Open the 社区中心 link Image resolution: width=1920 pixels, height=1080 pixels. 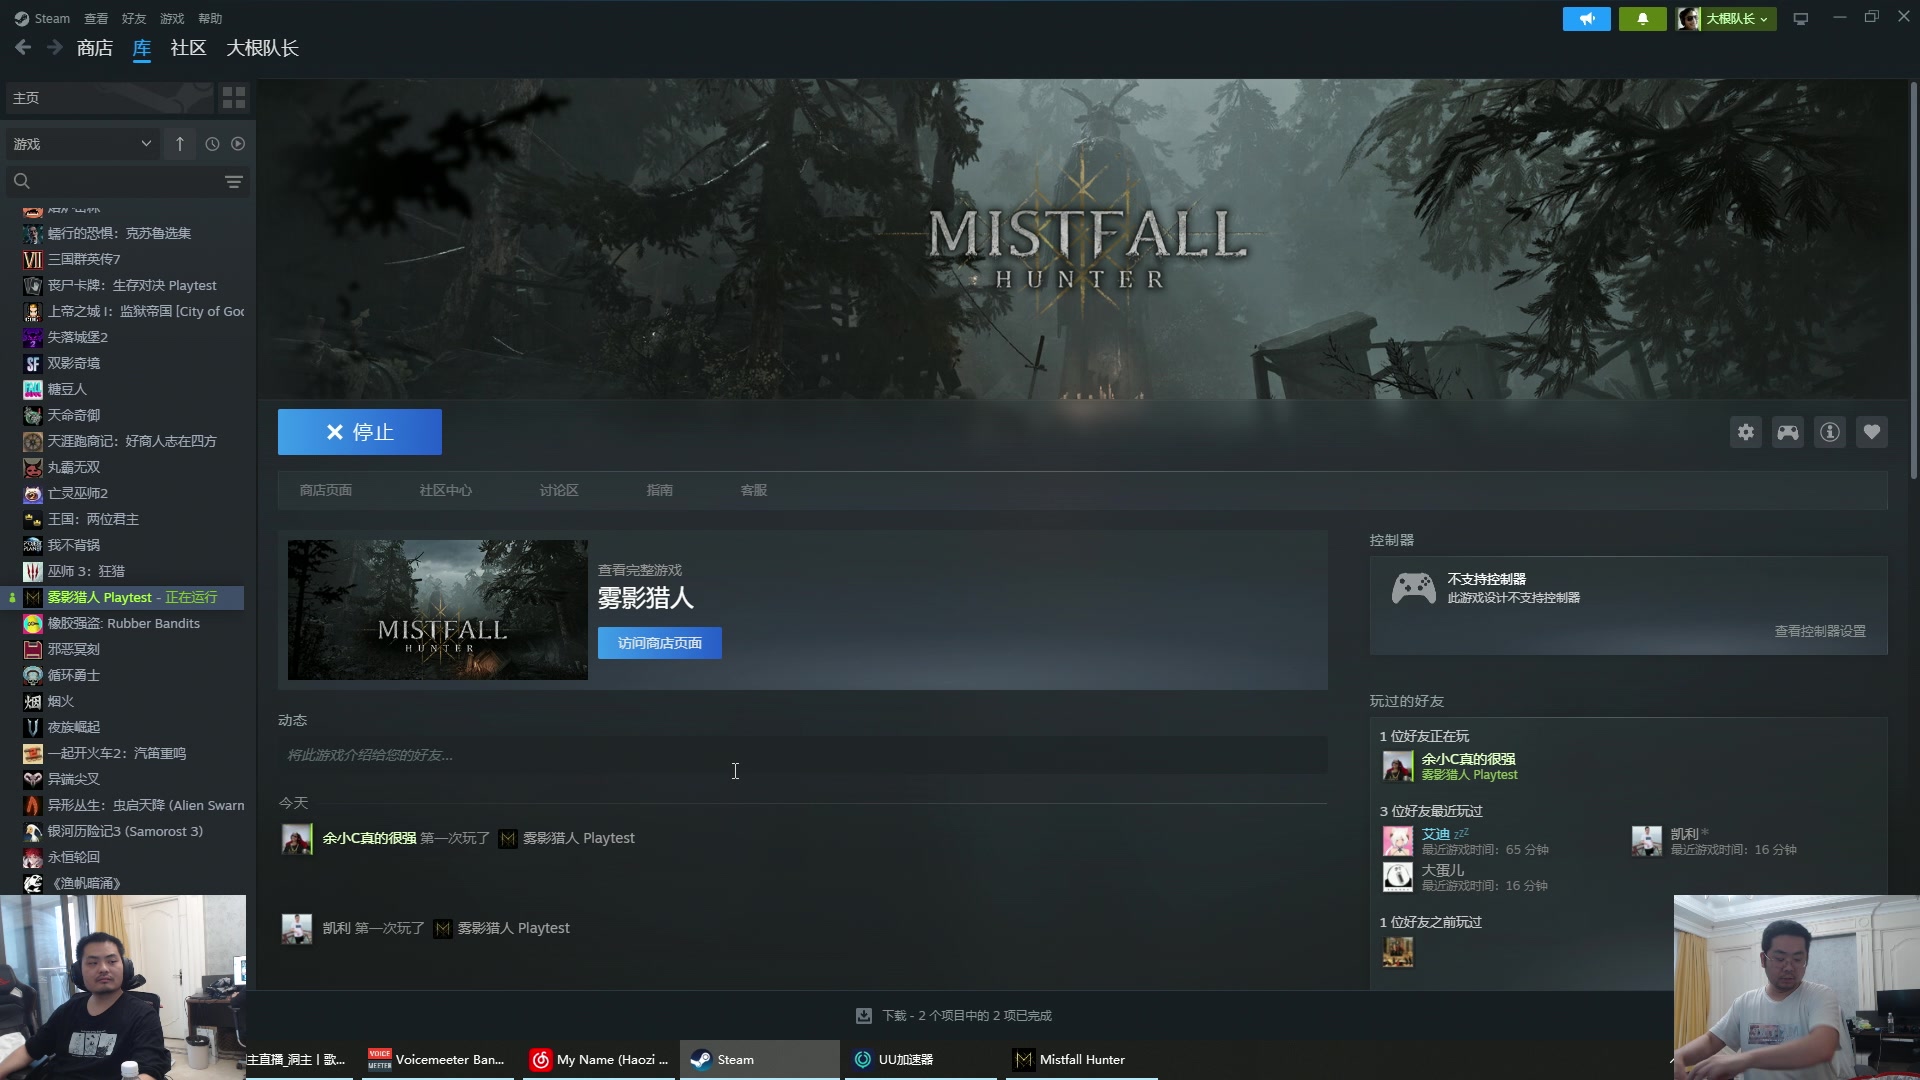click(x=446, y=490)
